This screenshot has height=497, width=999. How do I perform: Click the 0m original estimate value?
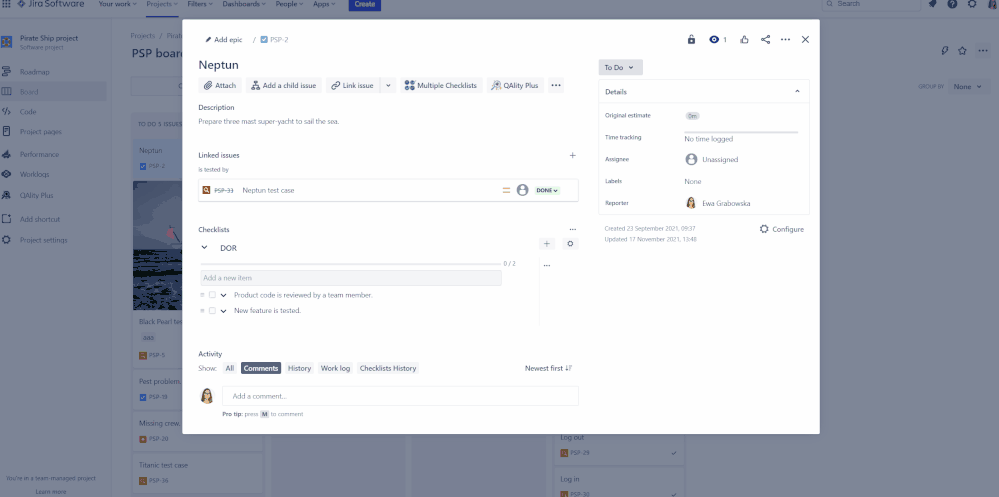click(x=693, y=116)
